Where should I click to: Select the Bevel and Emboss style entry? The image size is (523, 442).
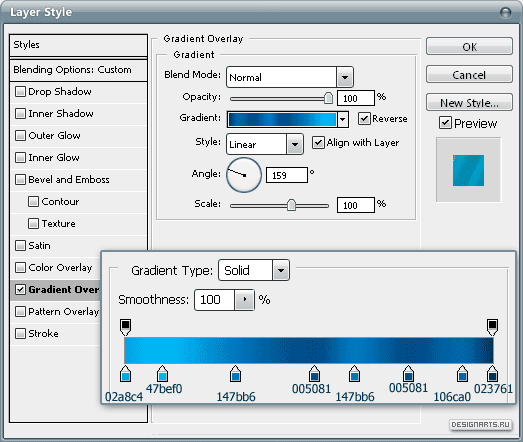tap(78, 179)
